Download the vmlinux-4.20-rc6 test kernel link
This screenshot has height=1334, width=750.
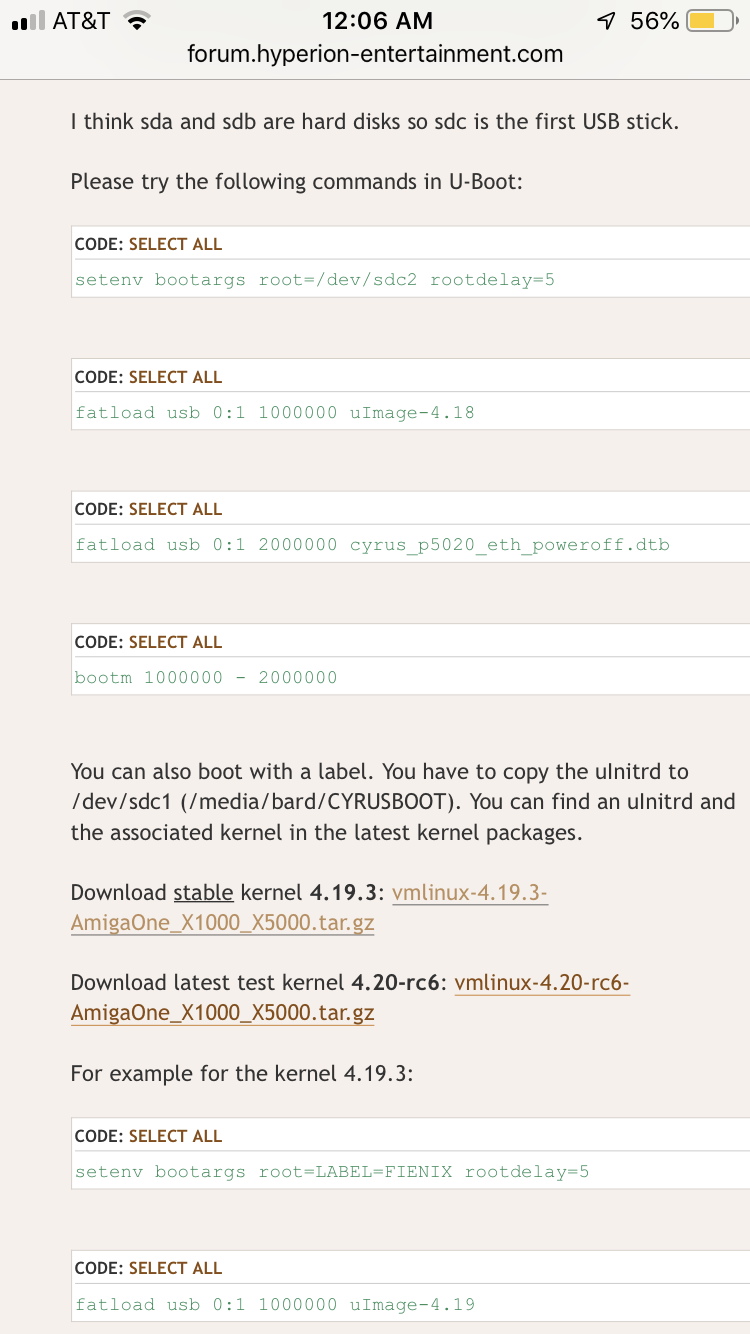541,983
